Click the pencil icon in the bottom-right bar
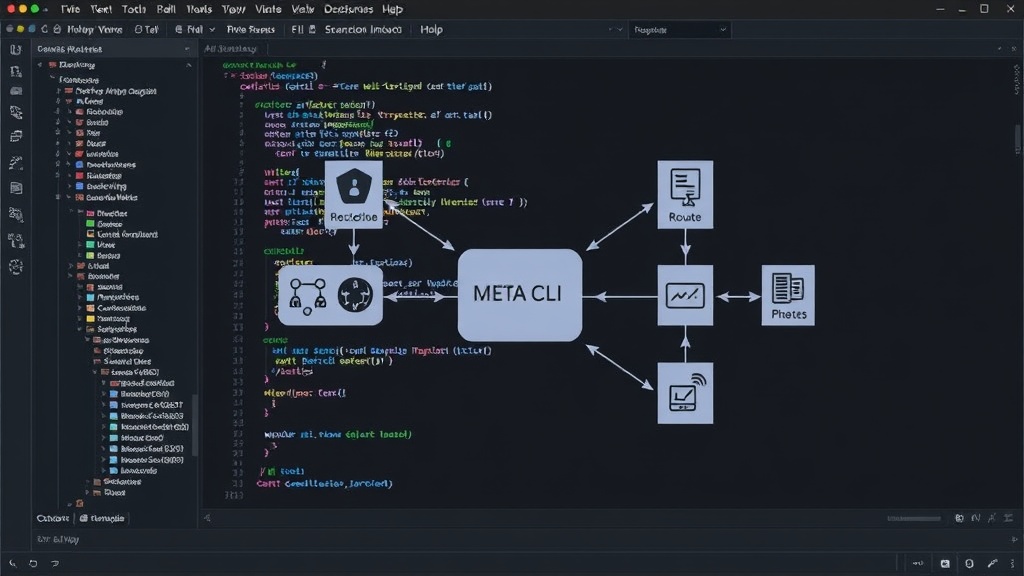1024x576 pixels. [x=993, y=563]
